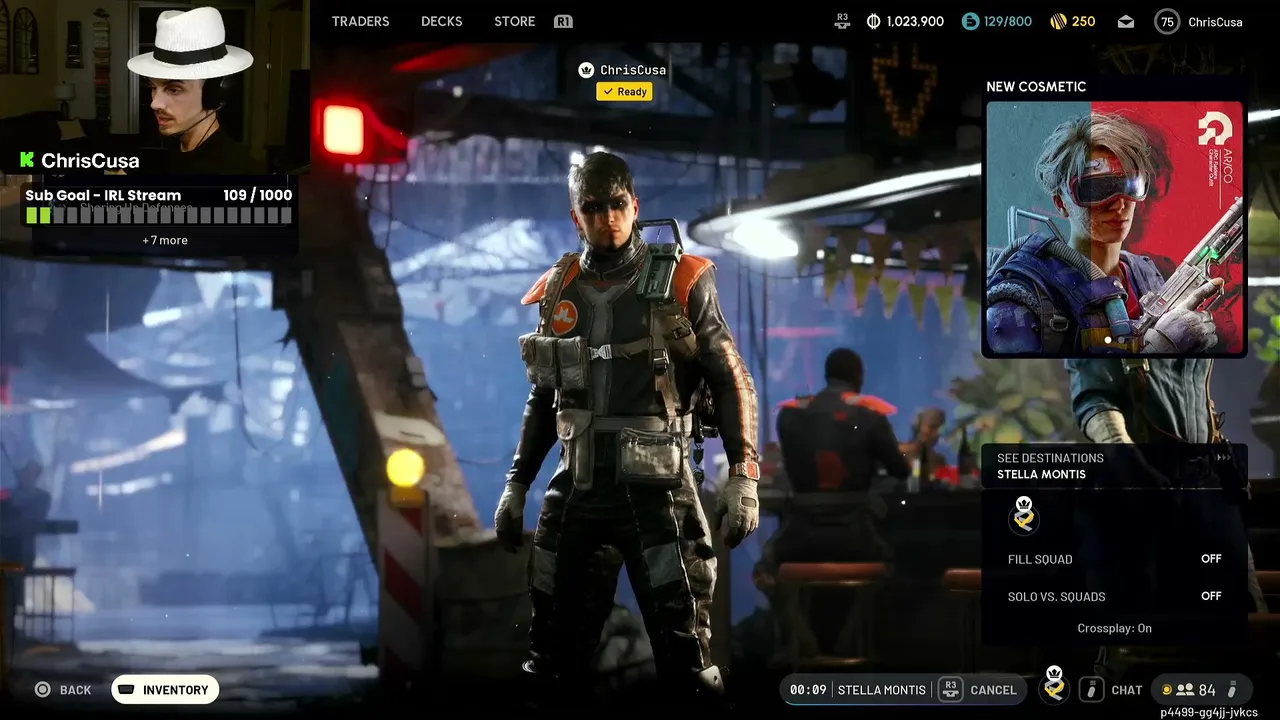Screen dimensions: 1280x720
Task: Open the NEW COSMETIC promo image
Action: coord(1115,229)
